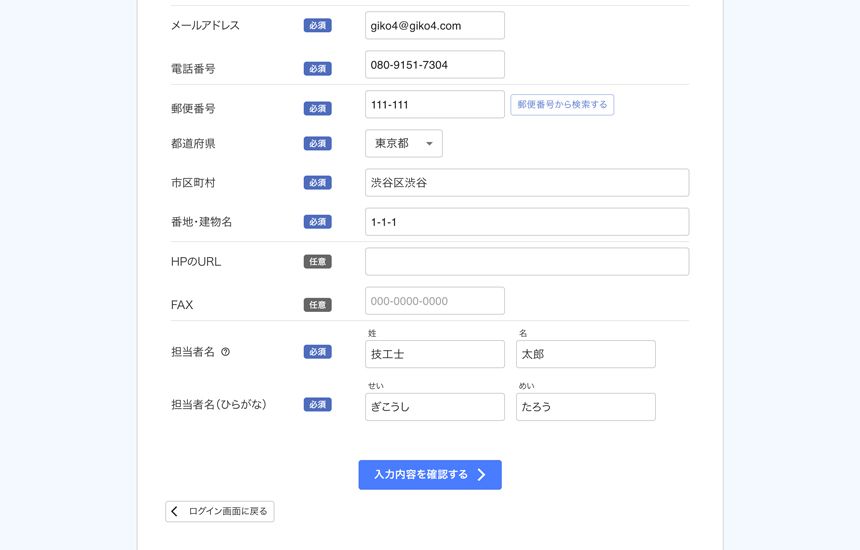860x550 pixels.
Task: Click the right chevron on 入力内容を確認する
Action: click(481, 475)
